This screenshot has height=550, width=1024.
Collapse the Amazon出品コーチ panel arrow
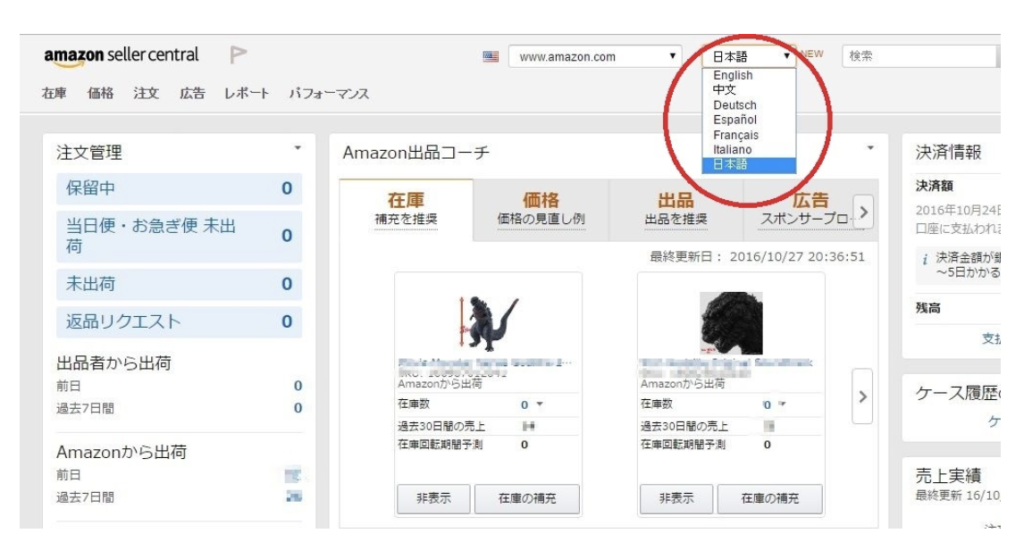point(870,148)
